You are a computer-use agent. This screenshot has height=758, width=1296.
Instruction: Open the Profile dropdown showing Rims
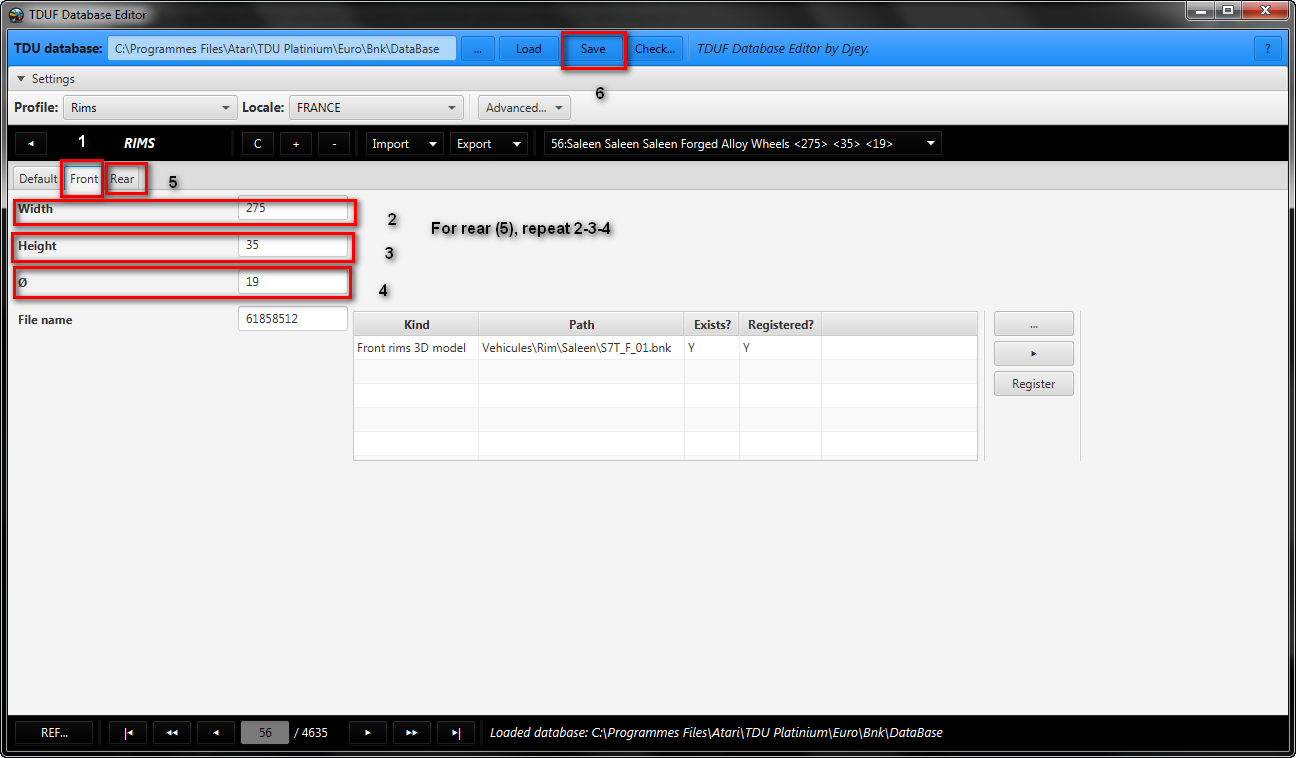click(x=149, y=108)
